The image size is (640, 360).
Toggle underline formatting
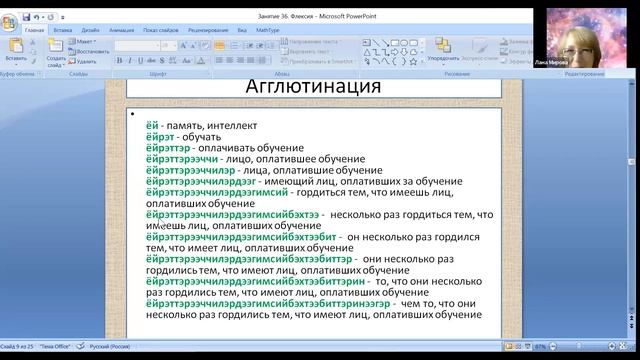[141, 60]
